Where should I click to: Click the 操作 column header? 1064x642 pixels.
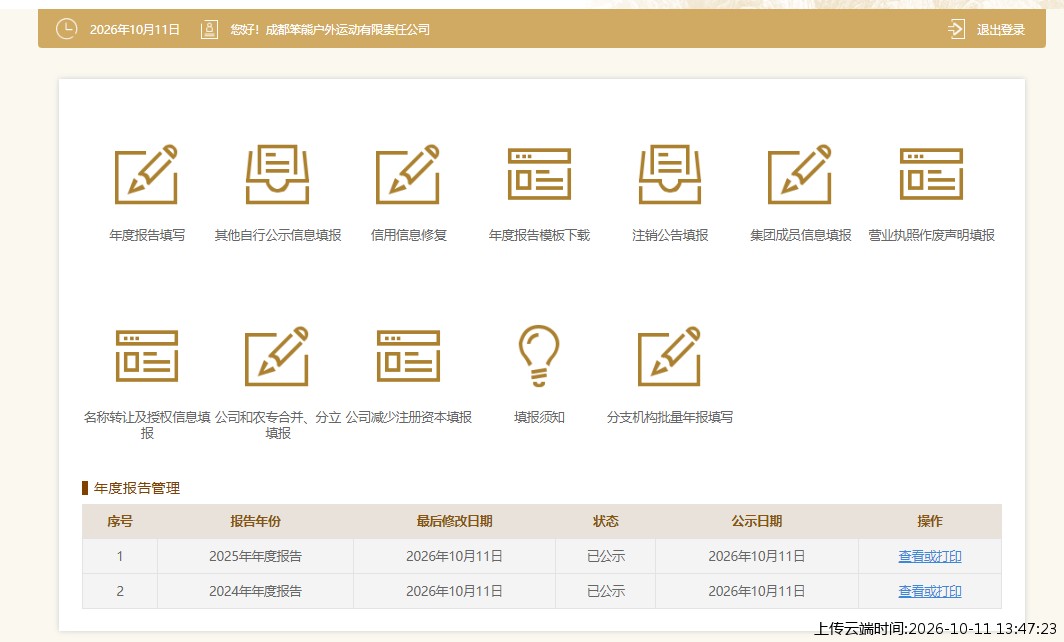(x=930, y=521)
